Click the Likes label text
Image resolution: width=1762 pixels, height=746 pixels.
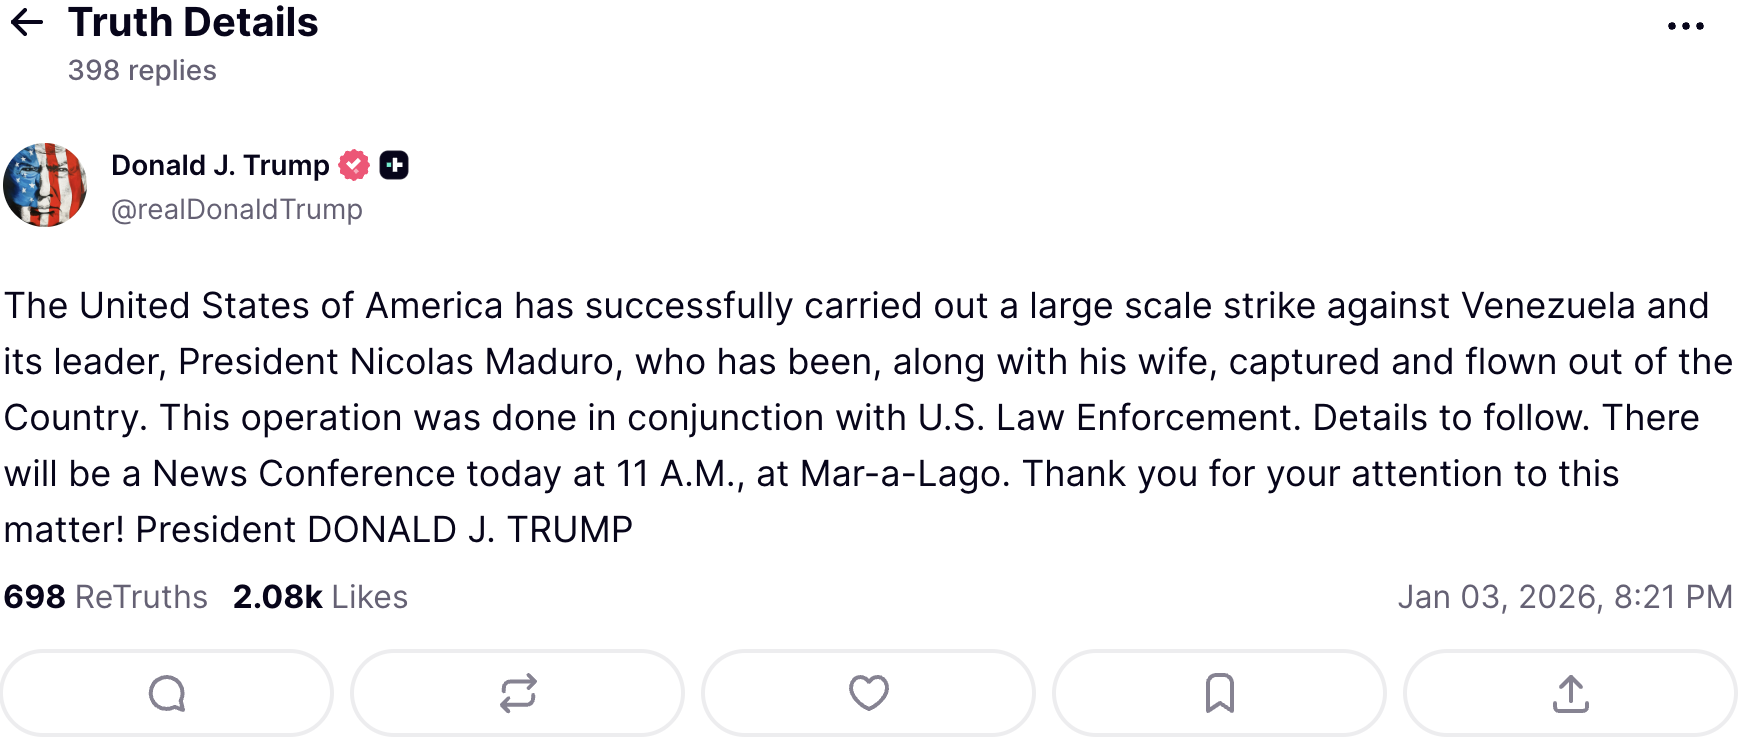[370, 597]
